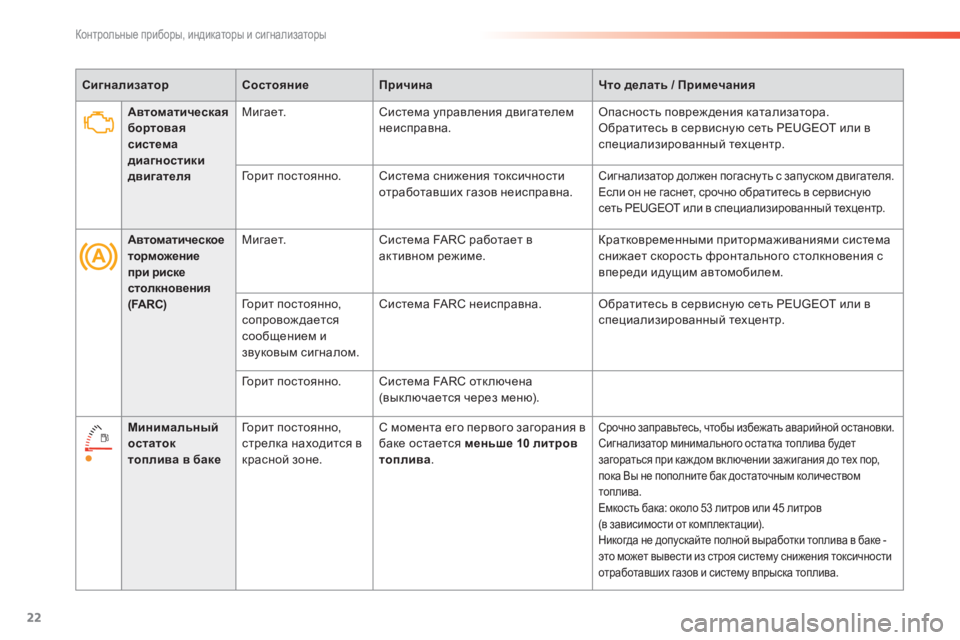Screen dimensions: 960x640
Task: Click 'Горит постоянно, сопровождается сообщением и звуковым сигналом.'
Action: (x=300, y=328)
